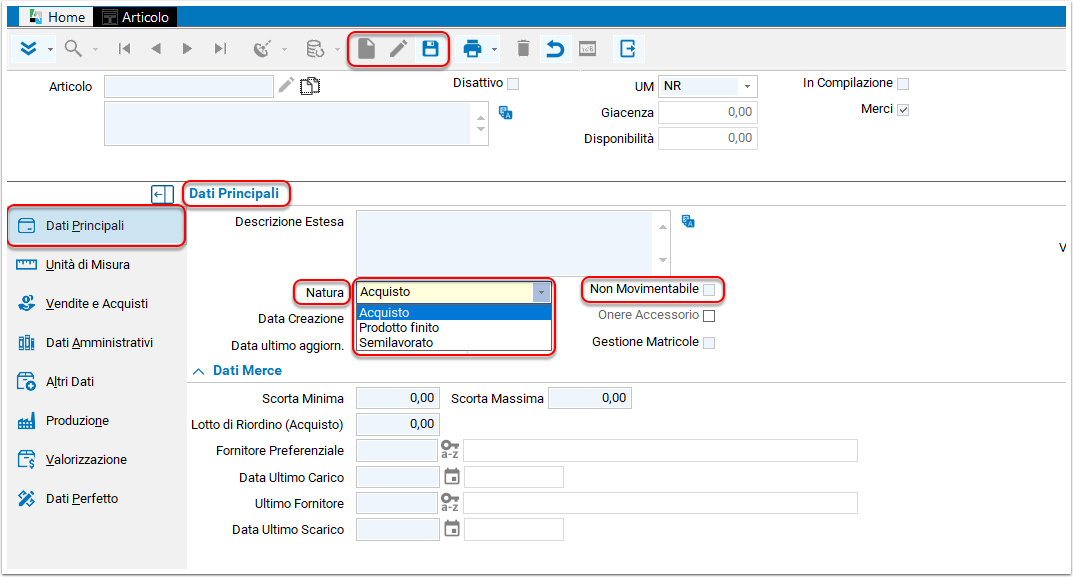Viewport: 1073px width, 577px height.
Task: Open Dati Perfetto section
Action: point(96,499)
